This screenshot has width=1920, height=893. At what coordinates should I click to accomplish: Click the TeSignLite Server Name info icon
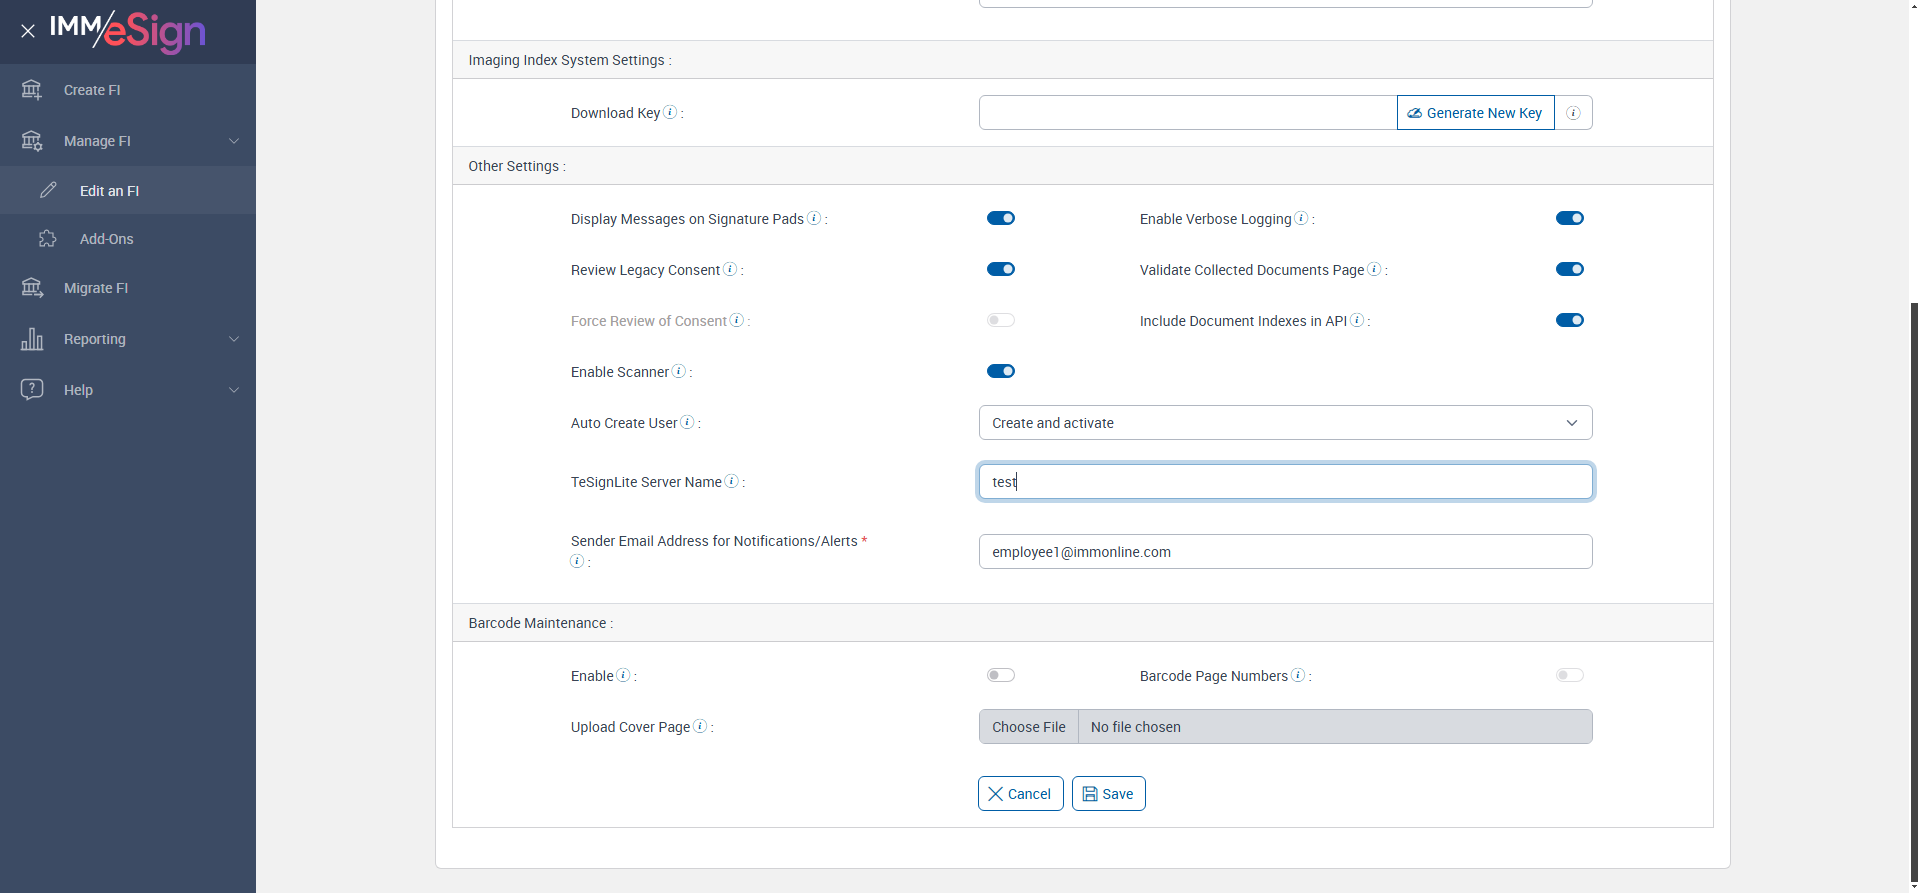coord(731,481)
